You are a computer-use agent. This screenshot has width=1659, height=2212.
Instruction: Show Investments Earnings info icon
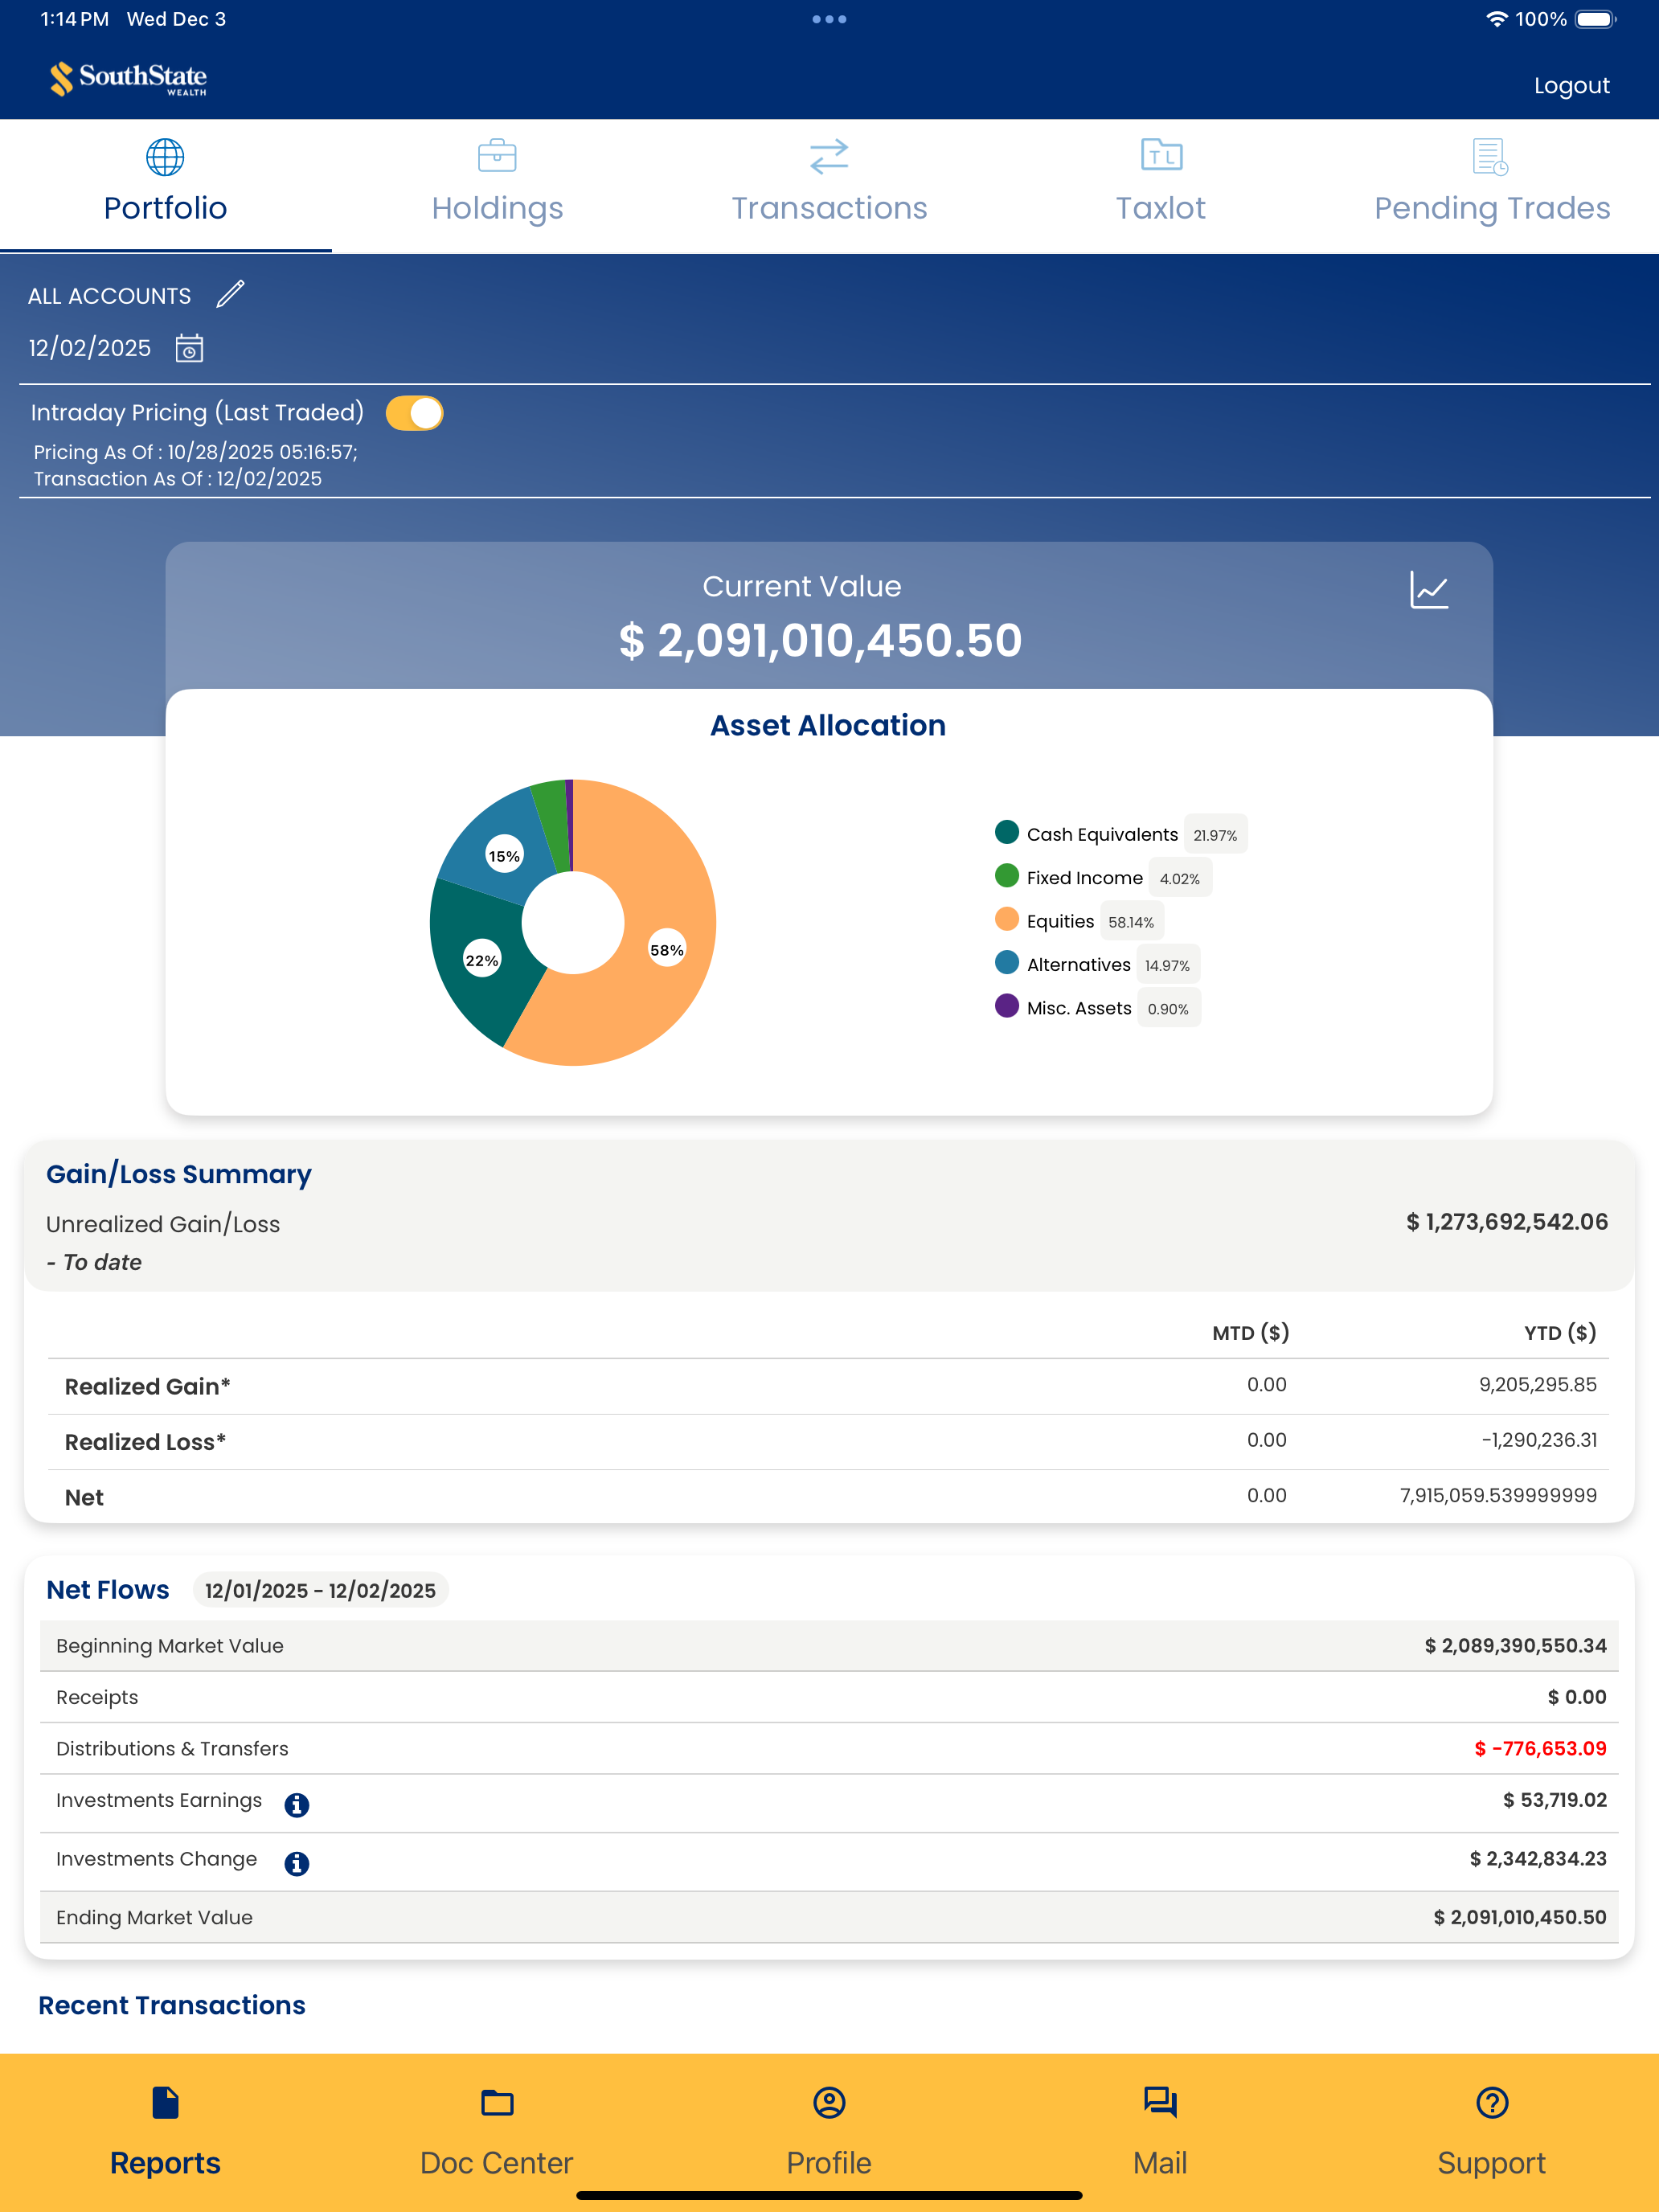point(297,1805)
